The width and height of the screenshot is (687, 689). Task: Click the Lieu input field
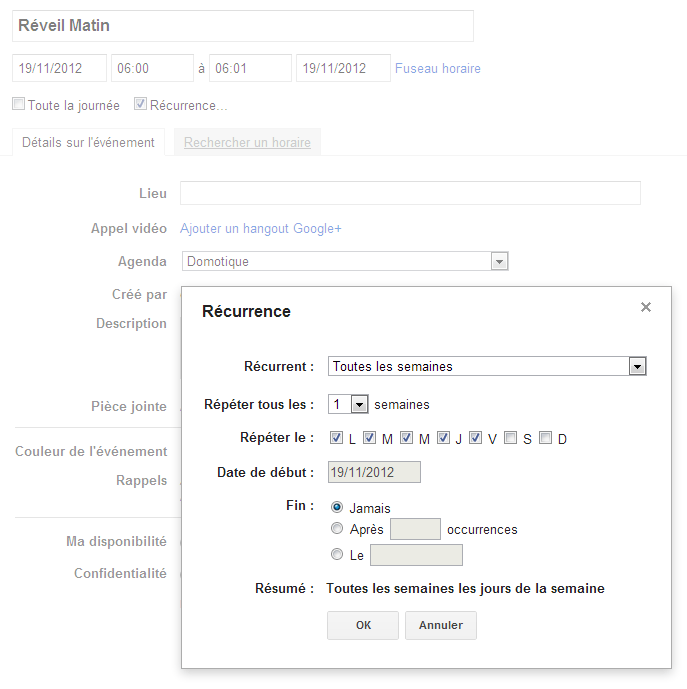[x=411, y=193]
